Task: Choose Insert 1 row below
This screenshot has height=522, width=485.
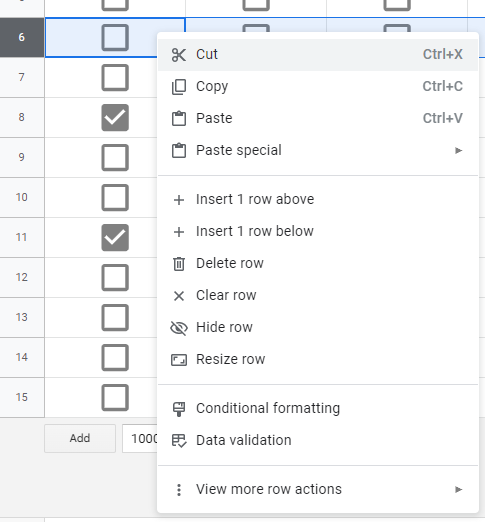Action: tap(255, 231)
